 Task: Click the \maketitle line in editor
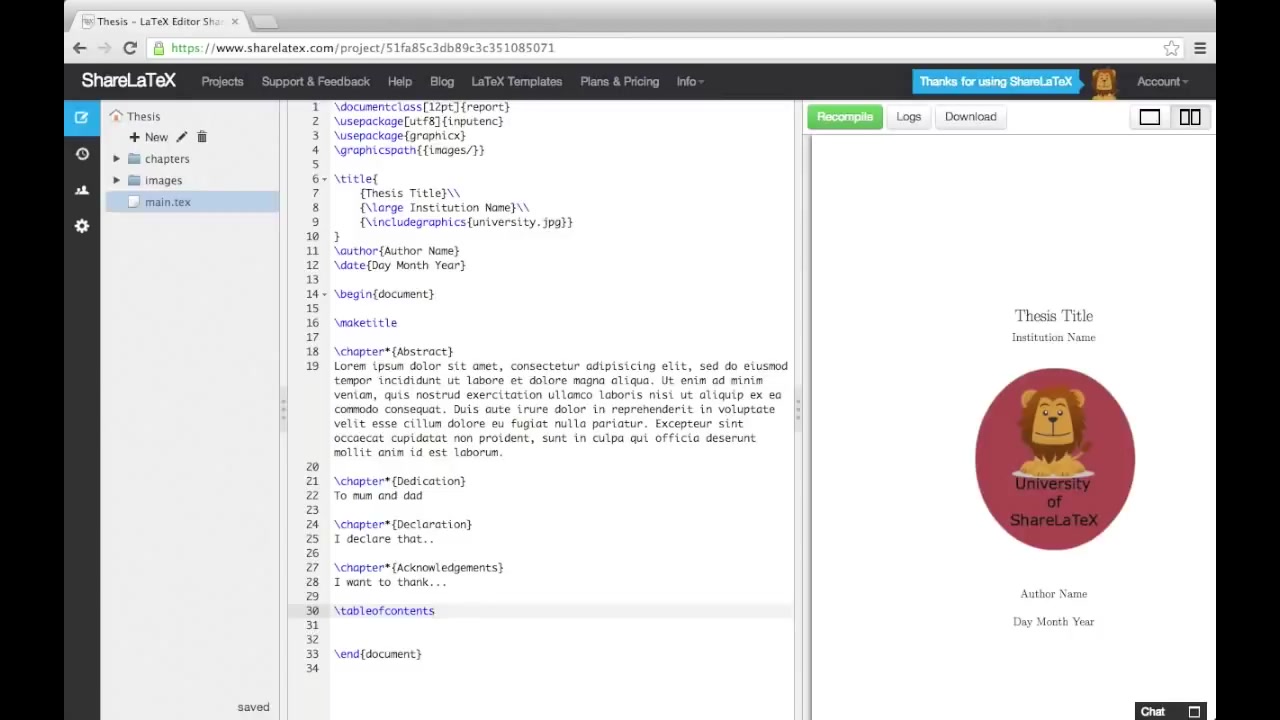pyautogui.click(x=365, y=323)
